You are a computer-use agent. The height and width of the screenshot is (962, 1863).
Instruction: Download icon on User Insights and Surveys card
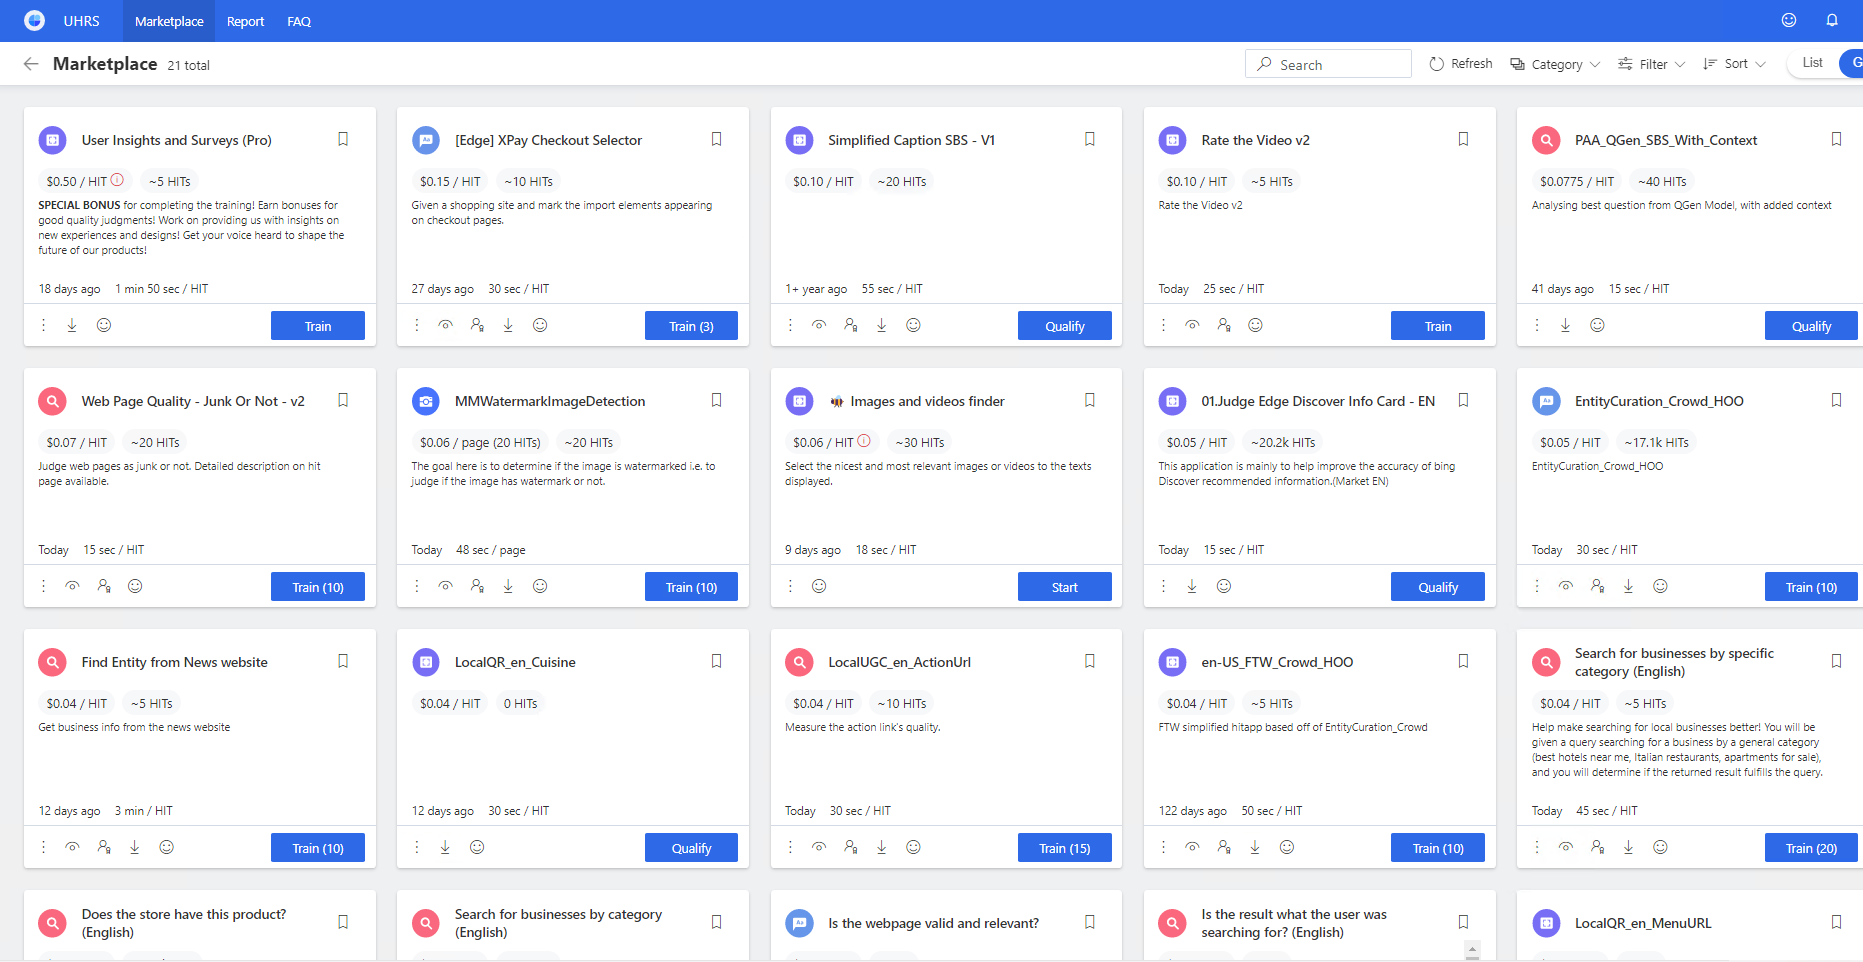tap(72, 325)
